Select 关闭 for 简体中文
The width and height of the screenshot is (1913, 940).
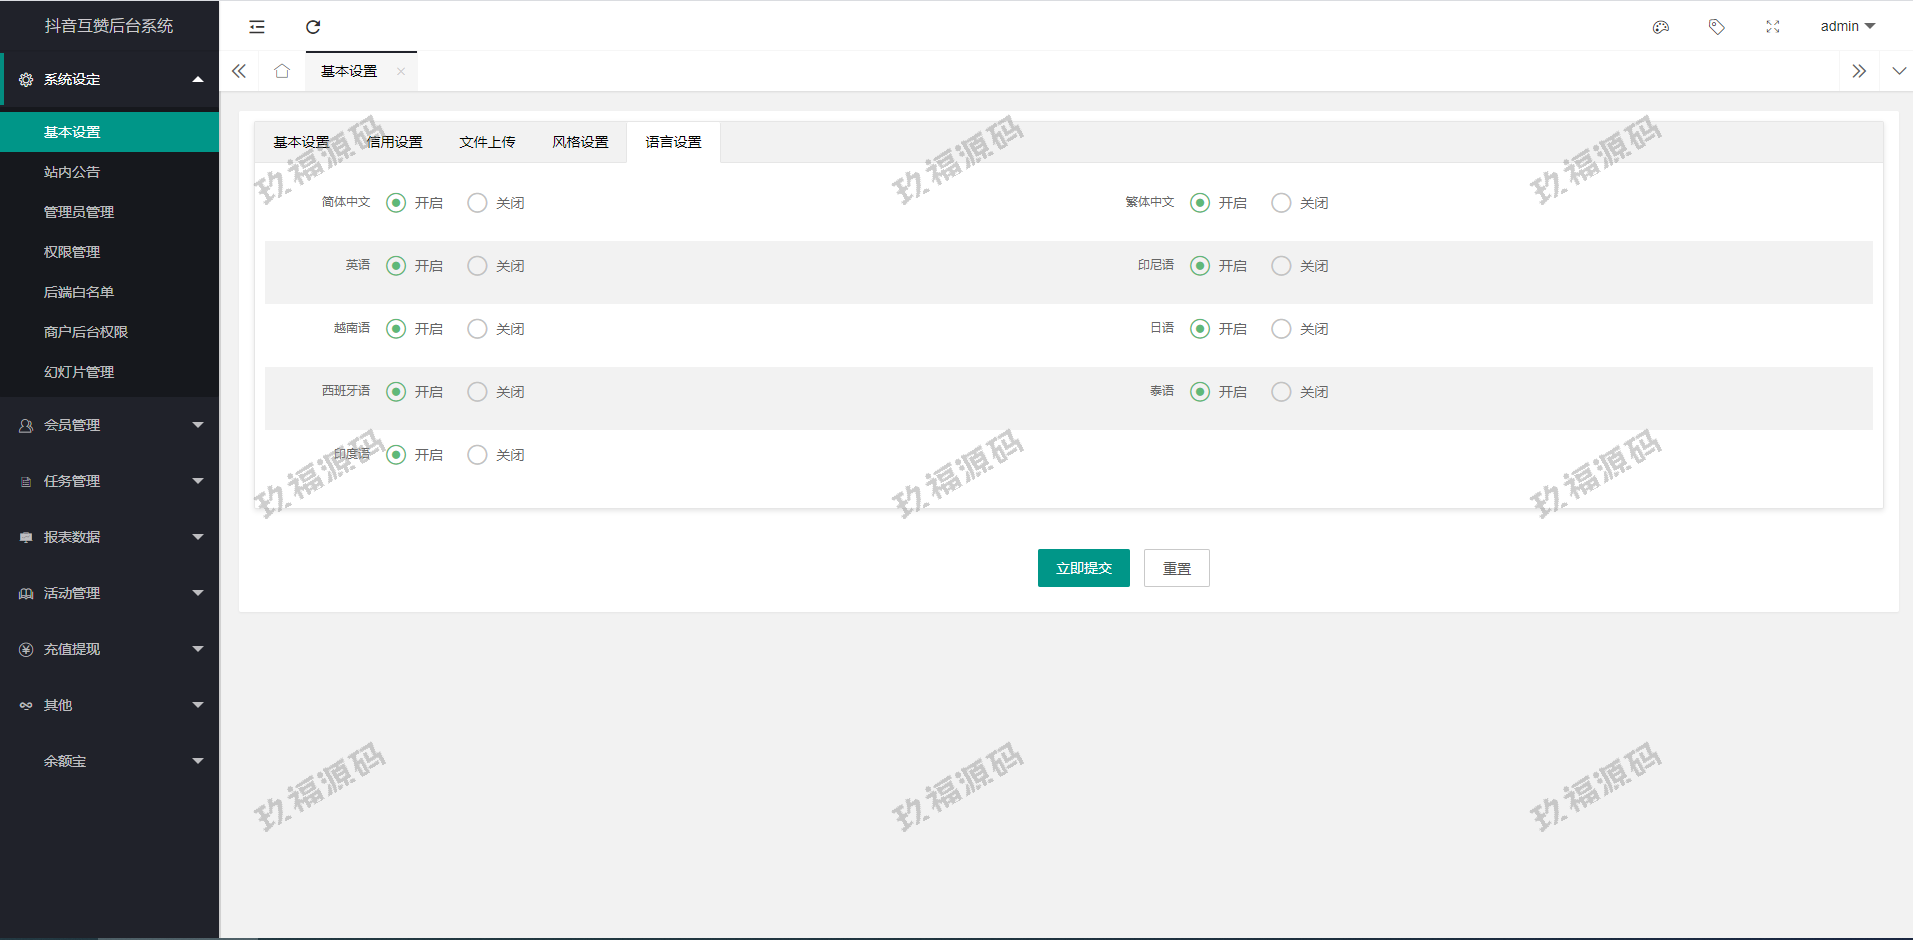click(x=478, y=203)
